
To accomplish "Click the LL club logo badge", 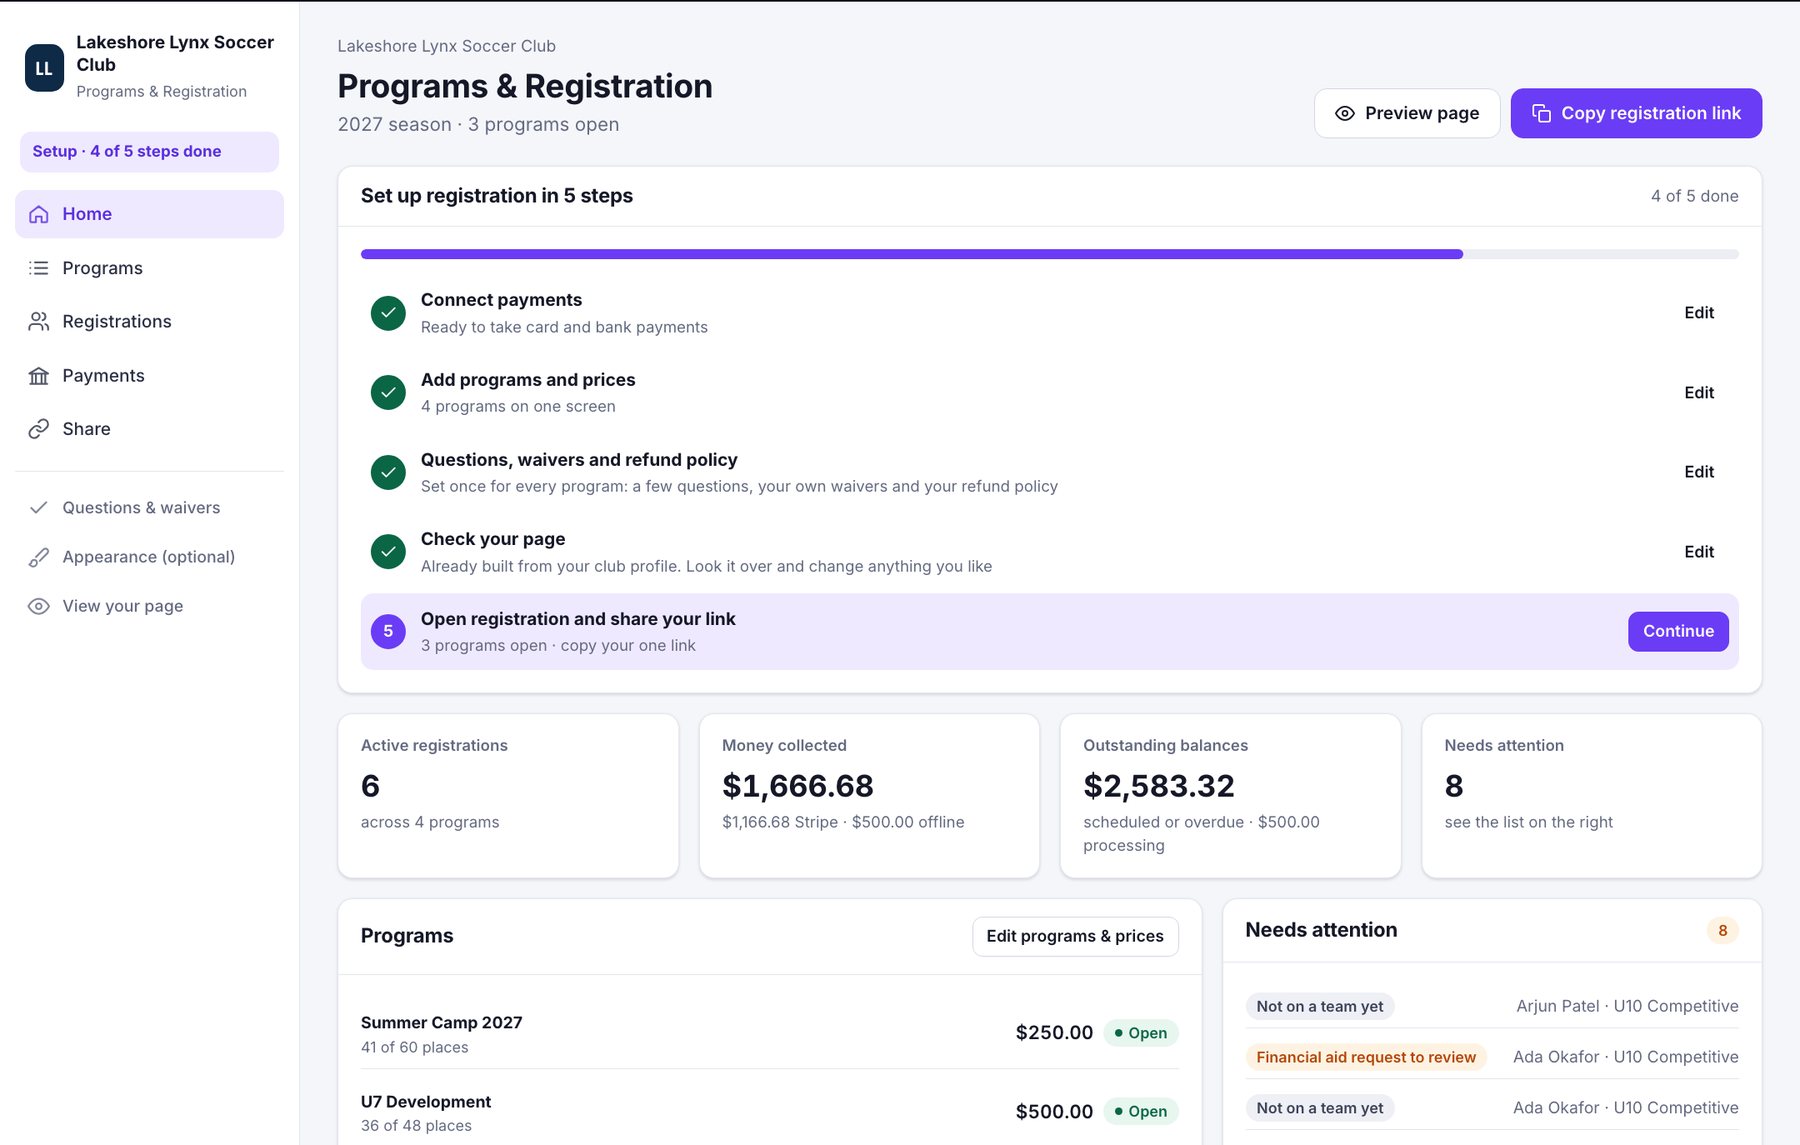I will click(44, 68).
